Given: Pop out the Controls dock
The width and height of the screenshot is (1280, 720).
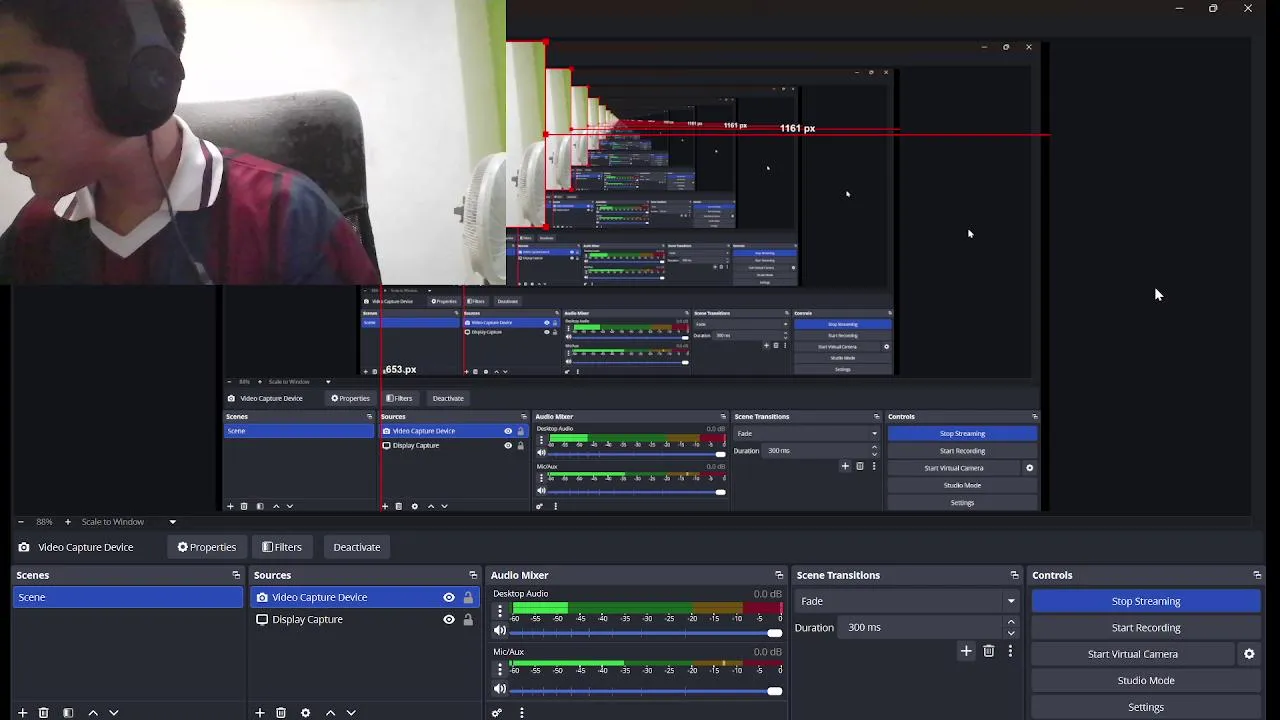Looking at the screenshot, I should pos(1257,575).
